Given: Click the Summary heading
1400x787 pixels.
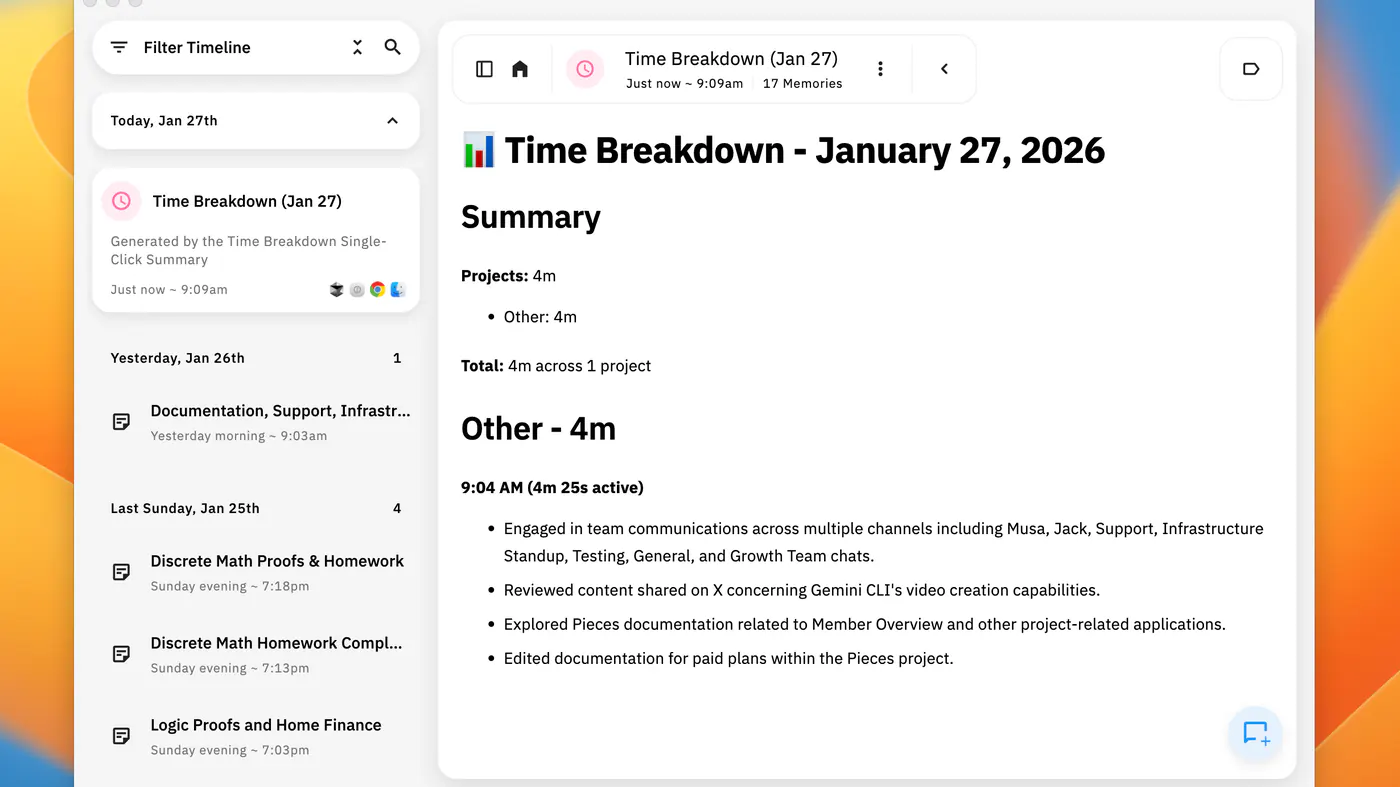Looking at the screenshot, I should [x=531, y=217].
